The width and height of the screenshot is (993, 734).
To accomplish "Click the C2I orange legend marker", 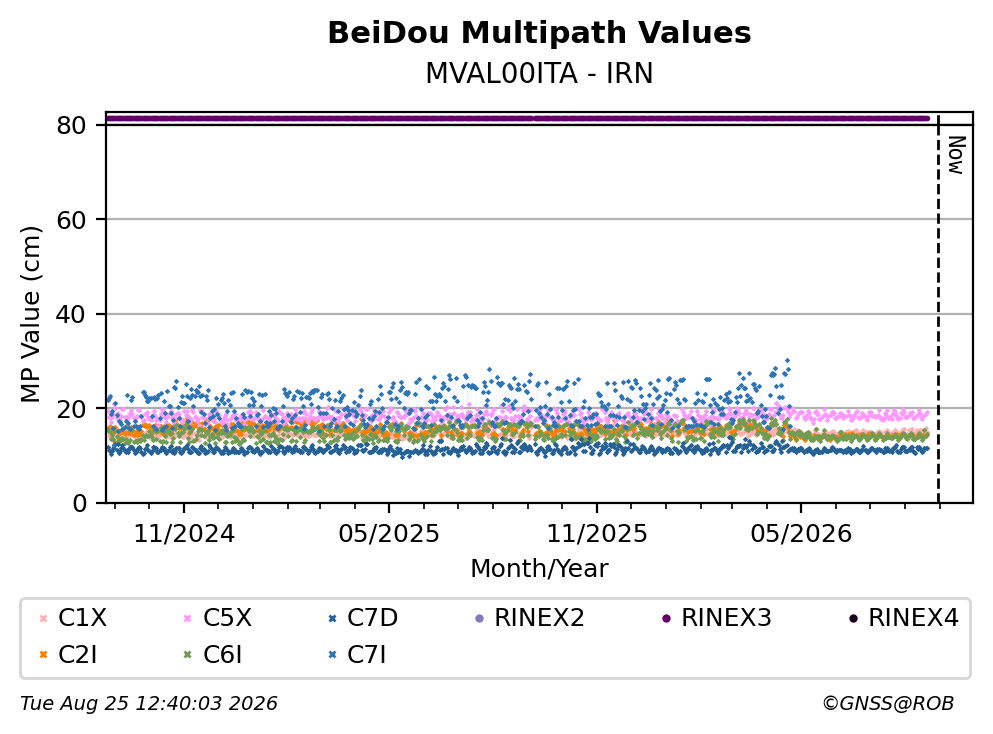I will 43,655.
